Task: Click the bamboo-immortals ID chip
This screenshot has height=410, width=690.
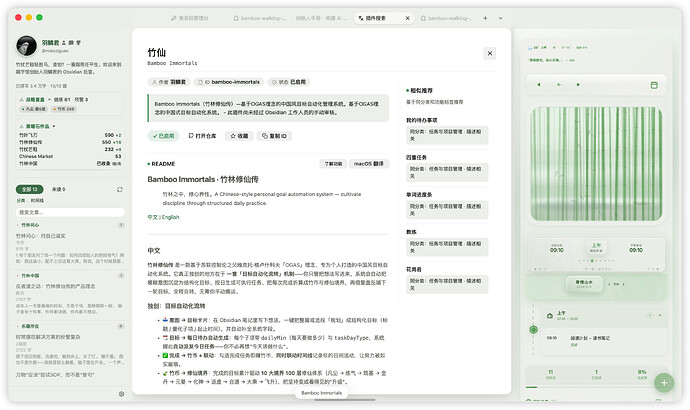Action: pos(229,82)
